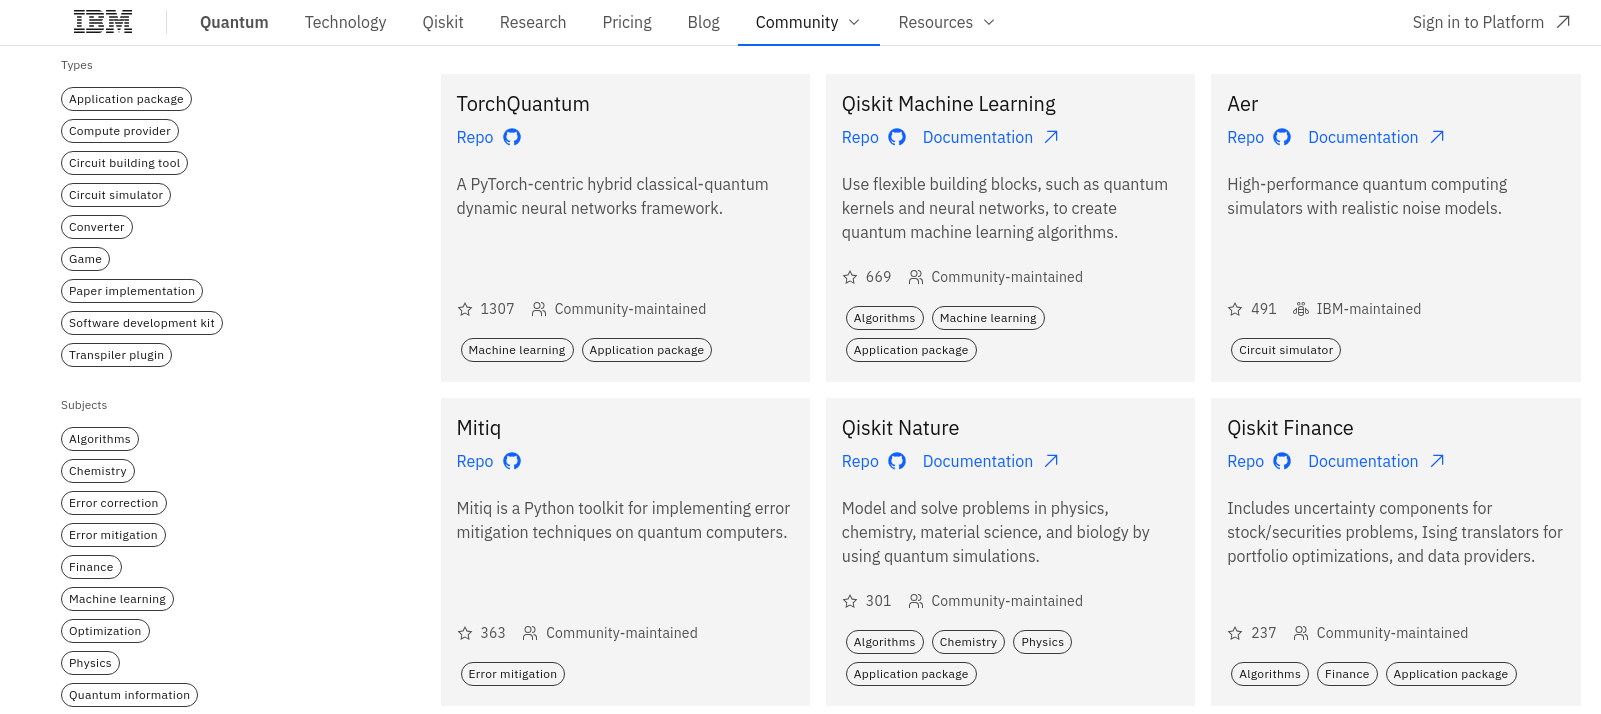Toggle Application package type filter

click(x=126, y=99)
